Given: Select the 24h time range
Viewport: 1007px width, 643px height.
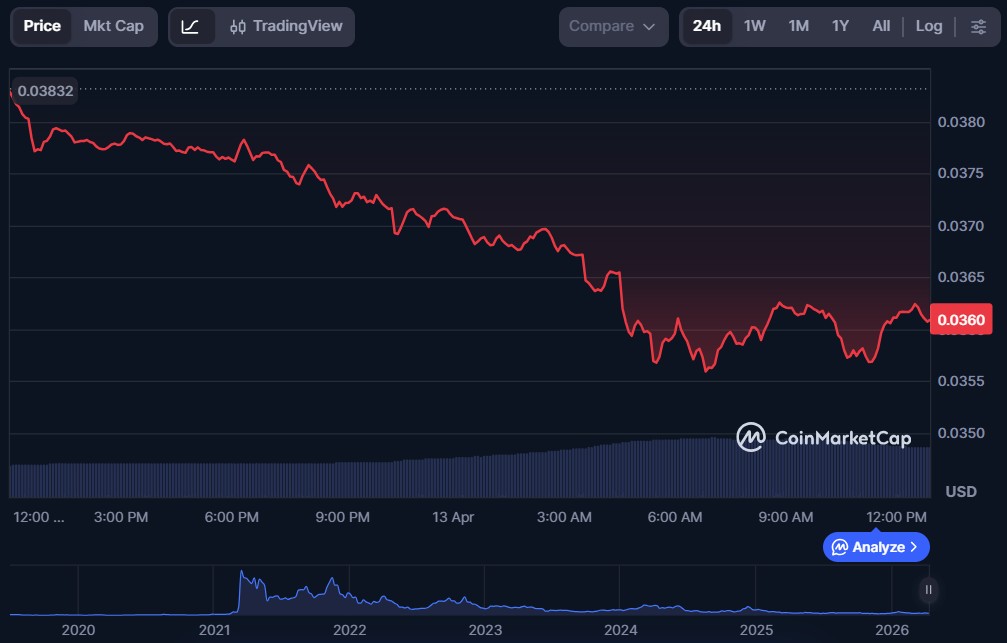Looking at the screenshot, I should pos(707,26).
